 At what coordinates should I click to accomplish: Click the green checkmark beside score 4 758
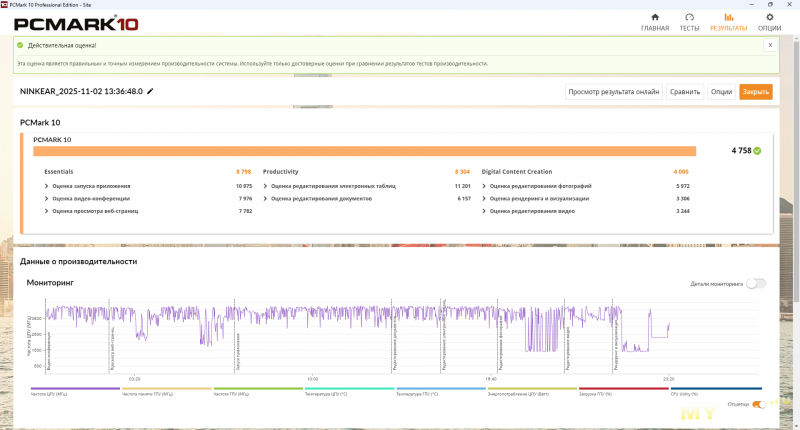757,151
